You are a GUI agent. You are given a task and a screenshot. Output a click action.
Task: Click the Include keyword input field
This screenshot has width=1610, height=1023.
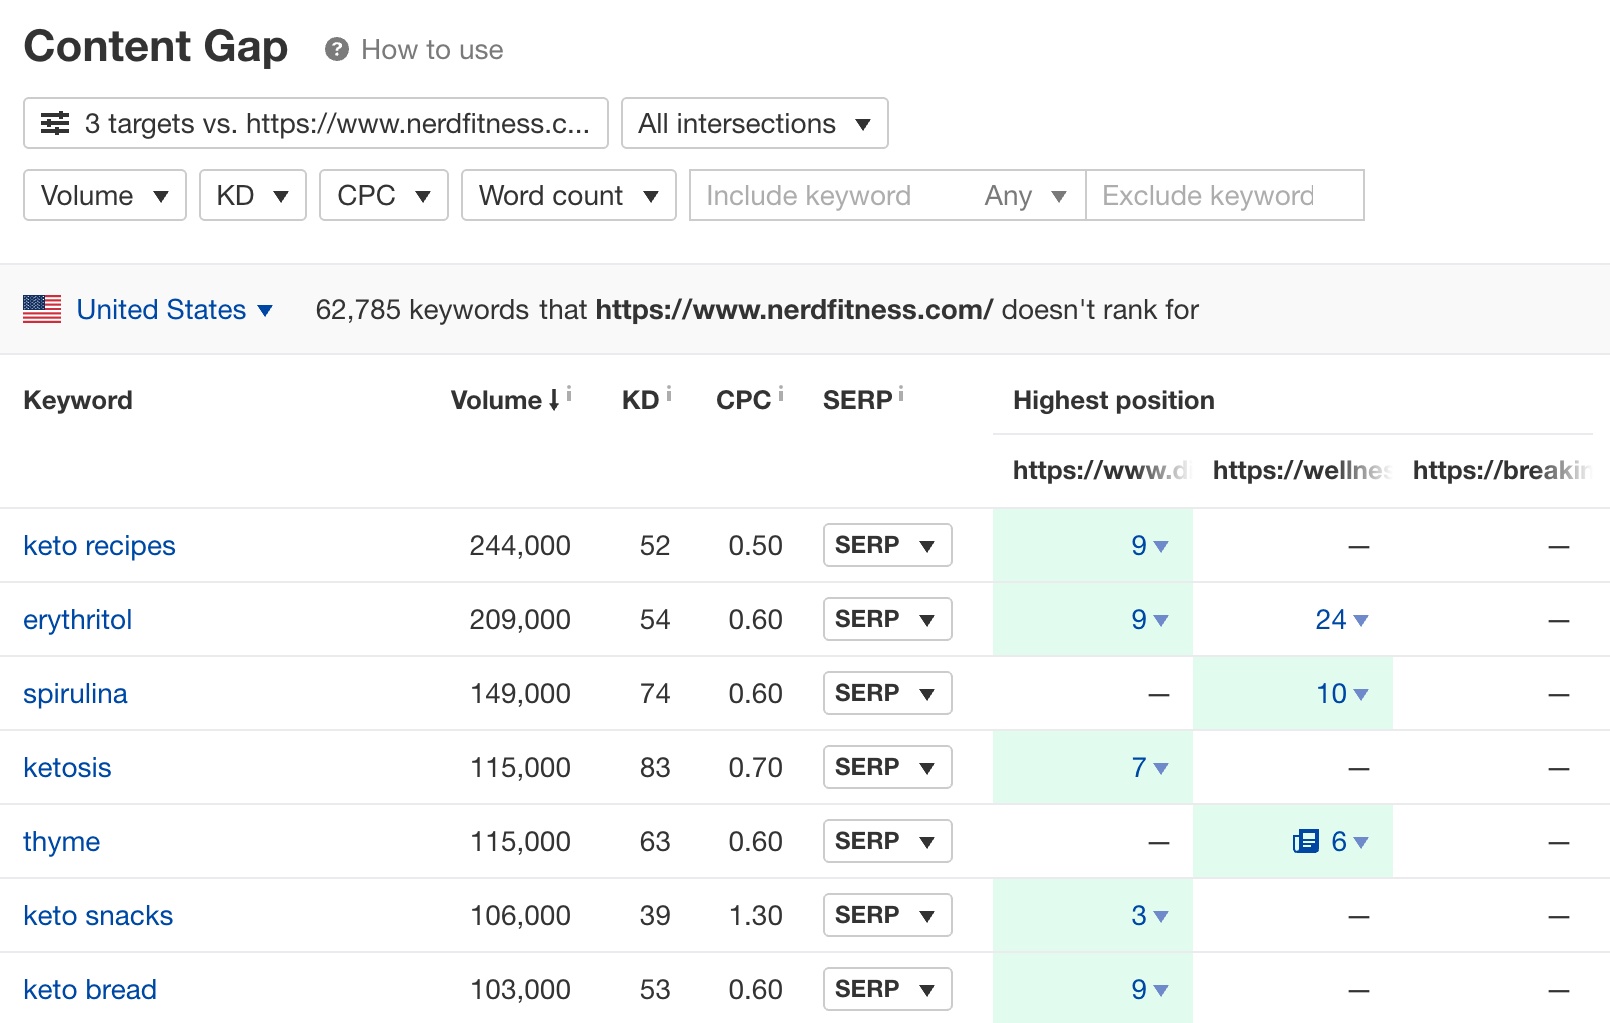point(830,195)
